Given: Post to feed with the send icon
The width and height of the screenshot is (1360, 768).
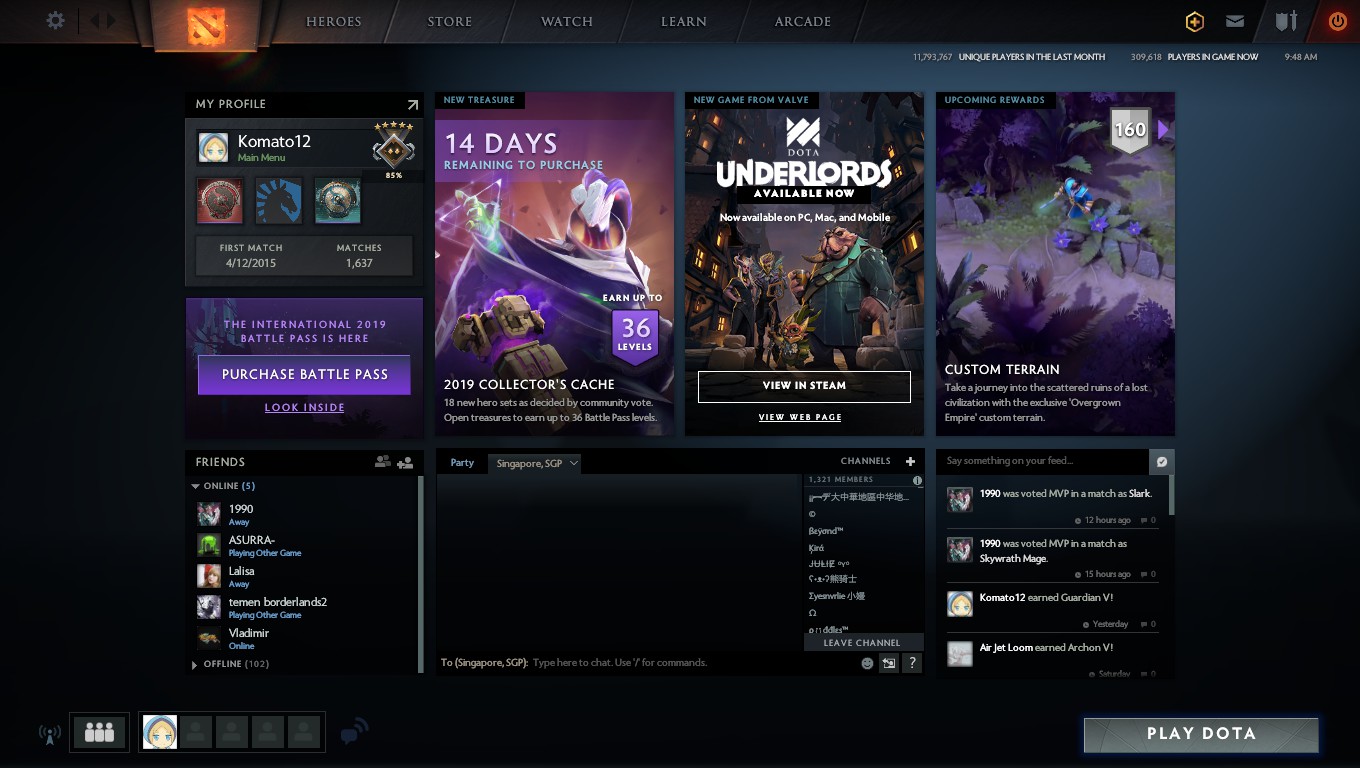Looking at the screenshot, I should (x=1162, y=461).
